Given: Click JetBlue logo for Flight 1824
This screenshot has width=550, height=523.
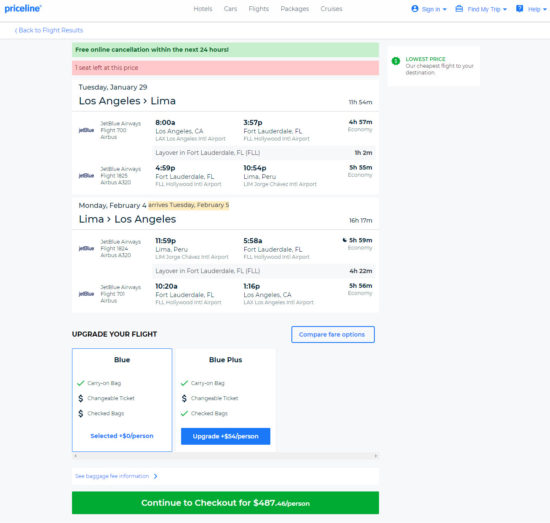Looking at the screenshot, I should click(x=86, y=248).
